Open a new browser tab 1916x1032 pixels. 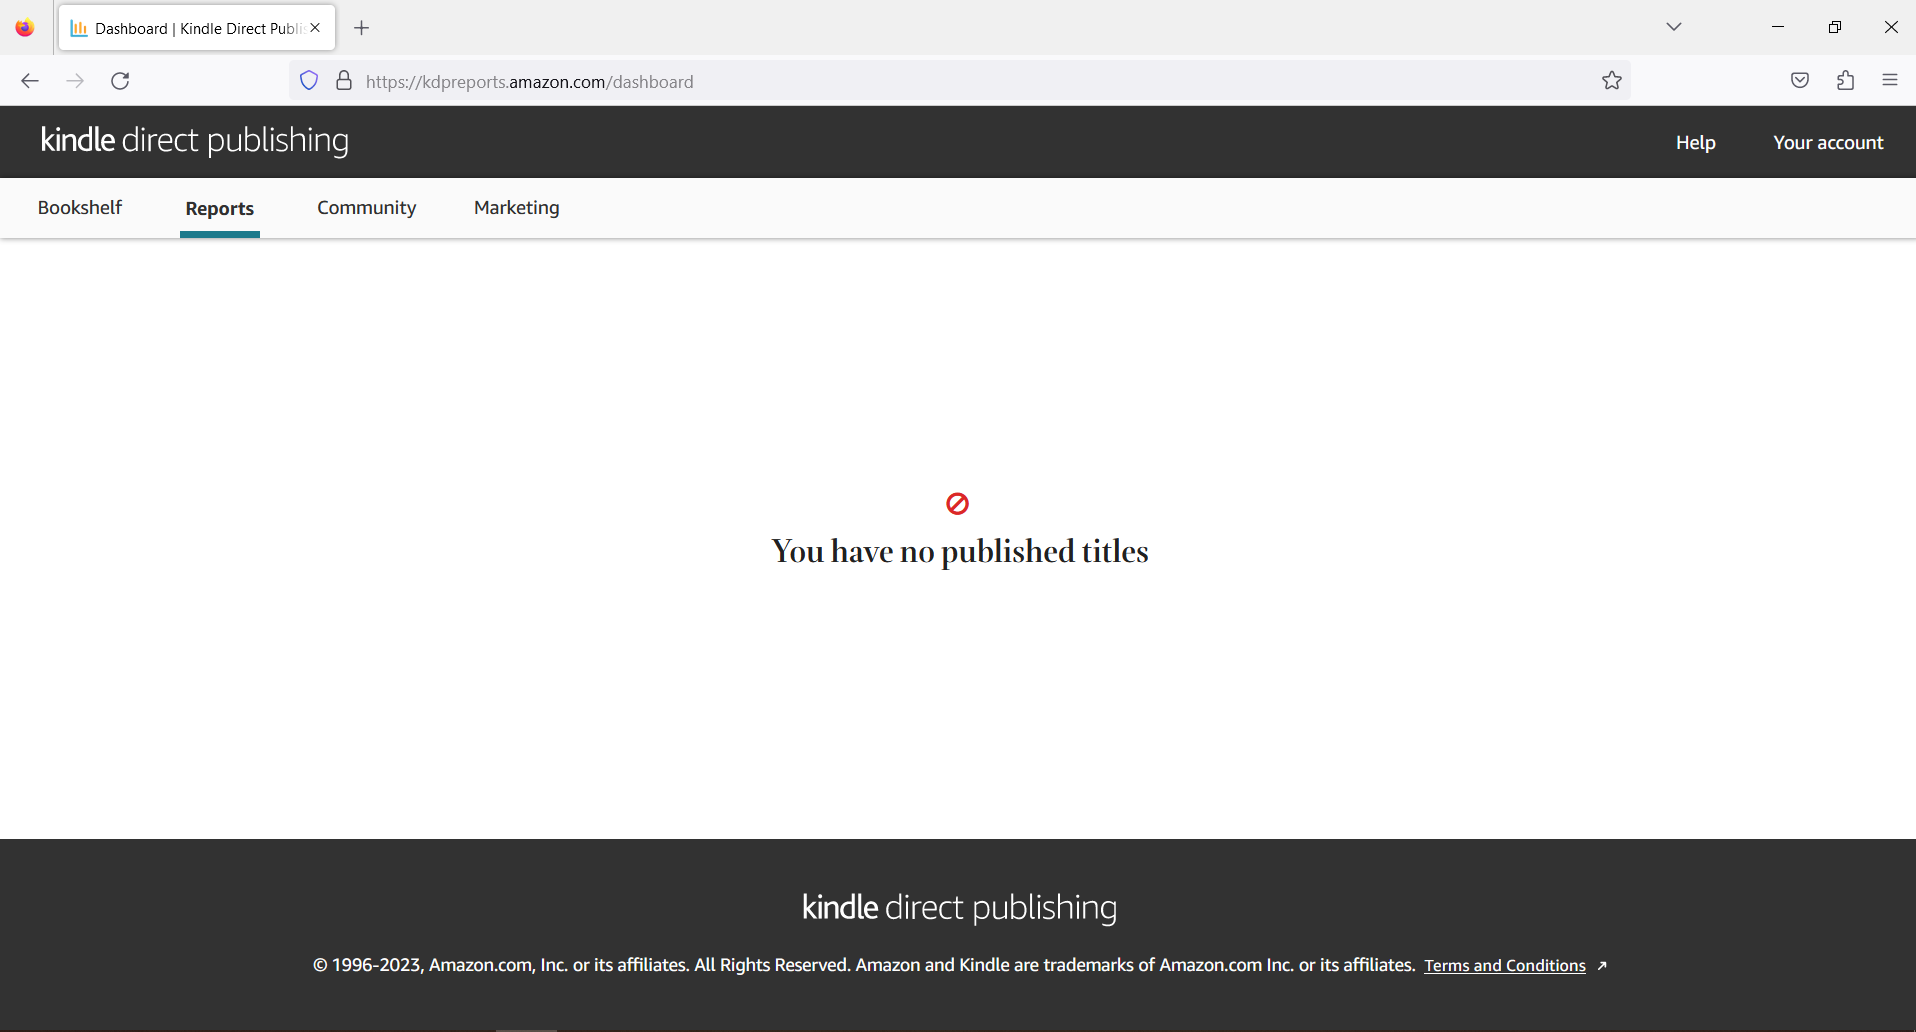point(362,27)
